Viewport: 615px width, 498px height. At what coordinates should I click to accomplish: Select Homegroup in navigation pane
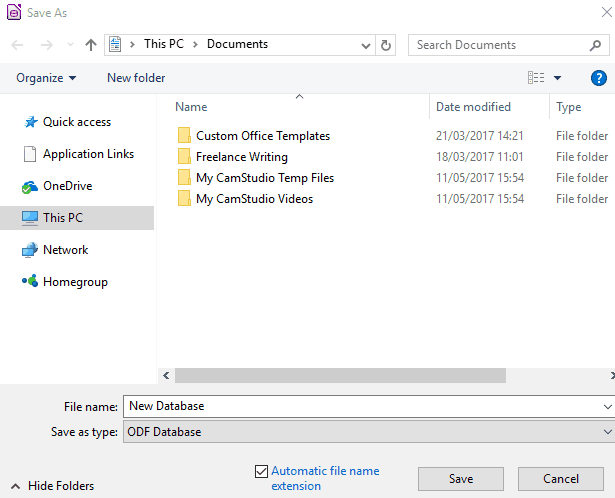pyautogui.click(x=75, y=282)
